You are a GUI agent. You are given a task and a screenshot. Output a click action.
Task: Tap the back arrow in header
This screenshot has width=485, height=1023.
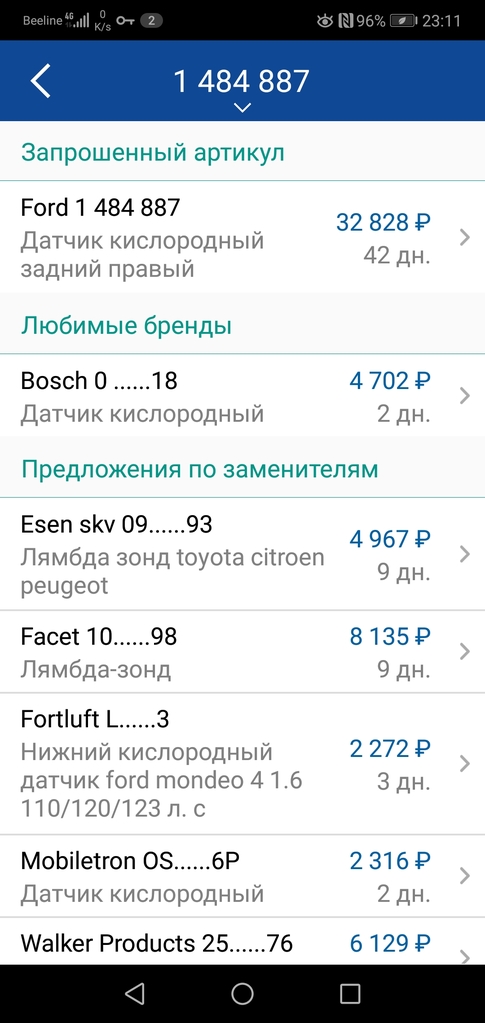40,82
